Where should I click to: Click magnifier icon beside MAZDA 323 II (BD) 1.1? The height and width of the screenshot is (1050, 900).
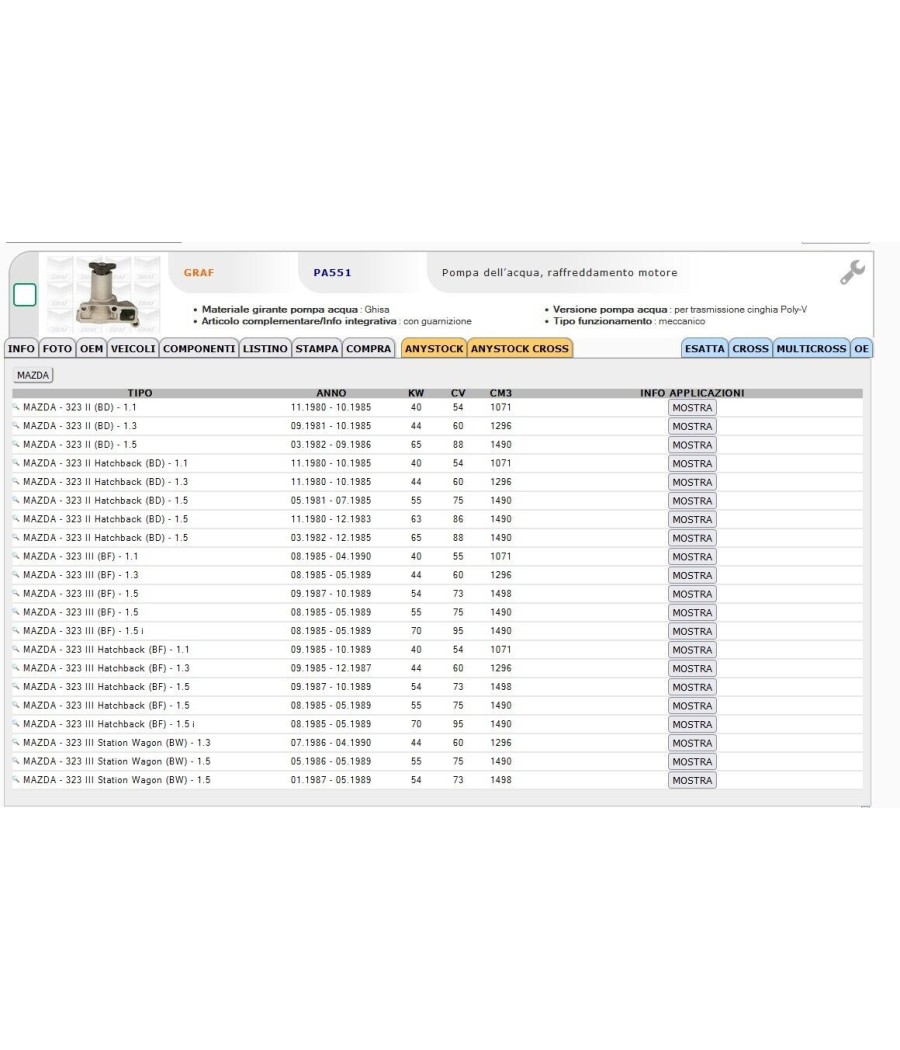[16, 406]
